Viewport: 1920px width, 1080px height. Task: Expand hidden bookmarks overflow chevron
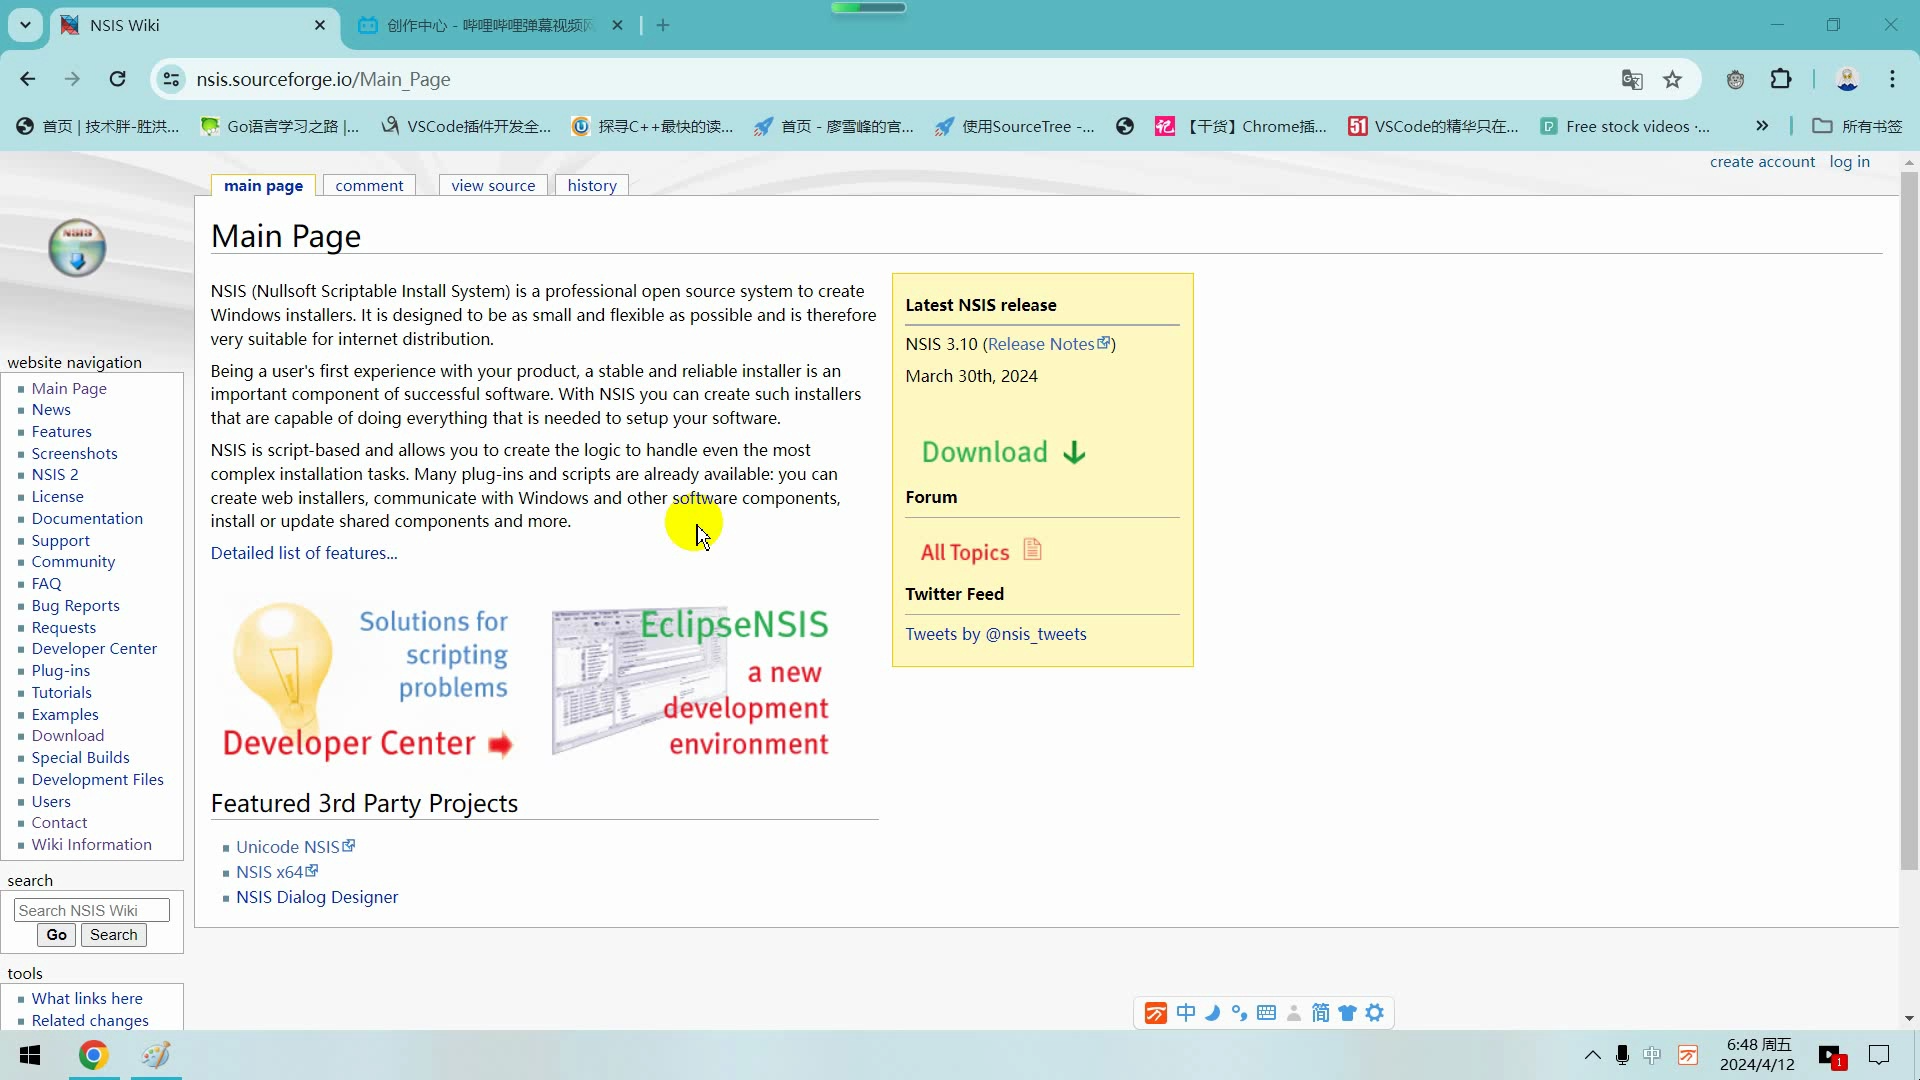(1762, 126)
